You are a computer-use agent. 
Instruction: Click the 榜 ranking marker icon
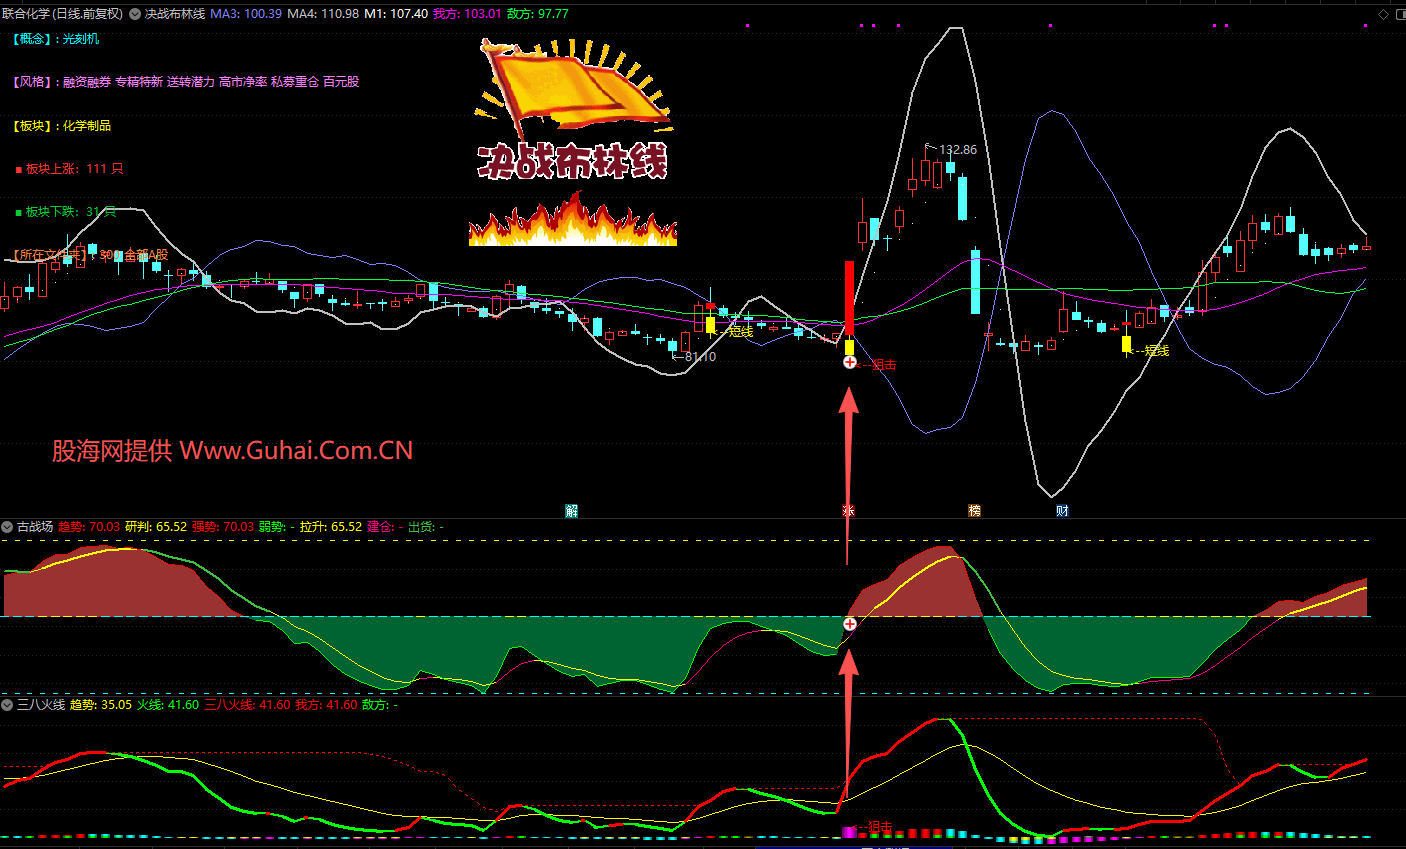click(x=975, y=511)
